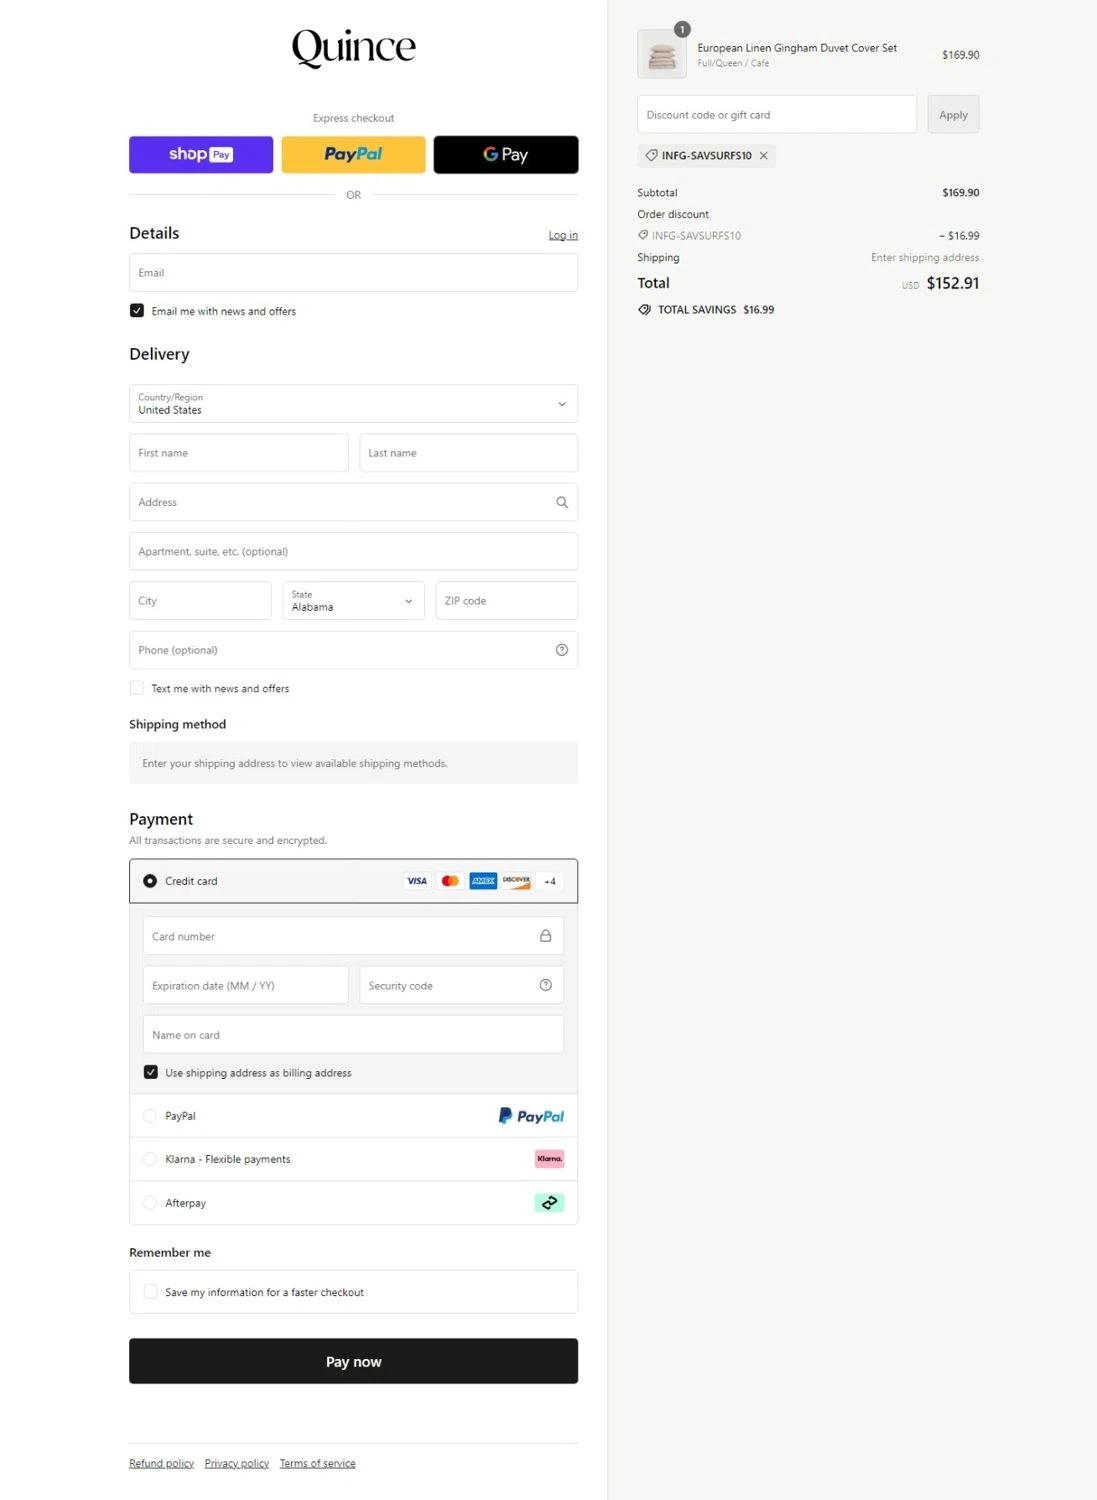The height and width of the screenshot is (1500, 1097).
Task: Uncheck Email me with news and offers
Action: [x=137, y=311]
